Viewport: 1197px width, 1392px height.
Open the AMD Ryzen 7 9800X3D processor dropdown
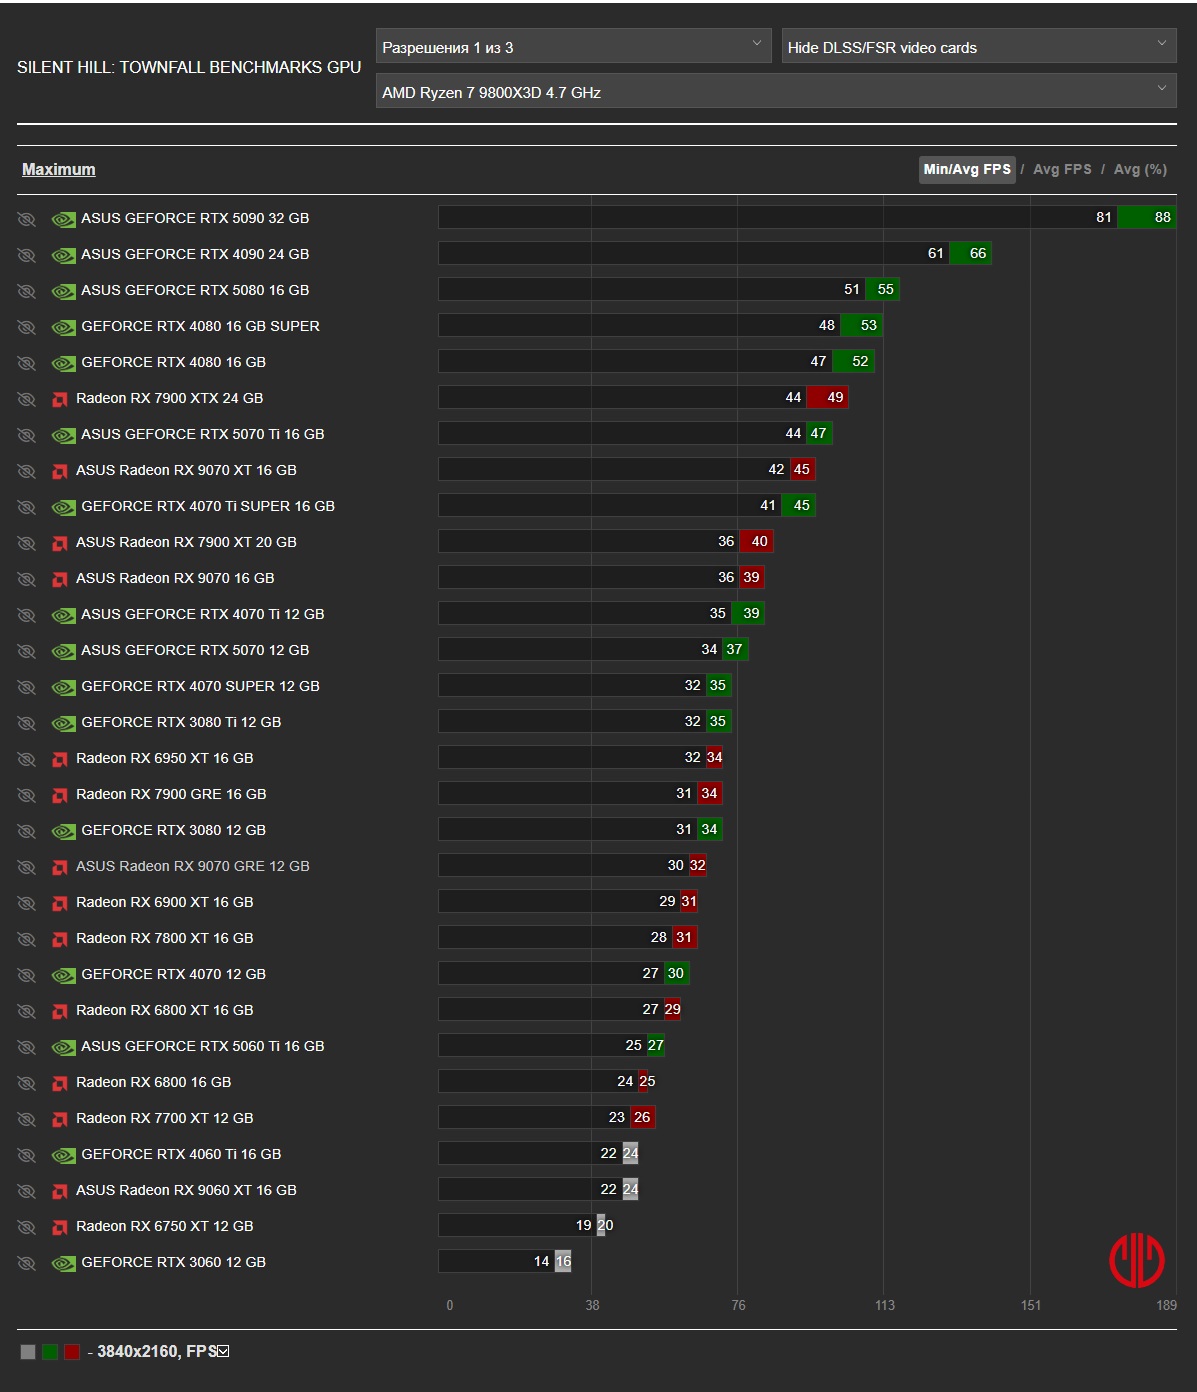pyautogui.click(x=776, y=92)
